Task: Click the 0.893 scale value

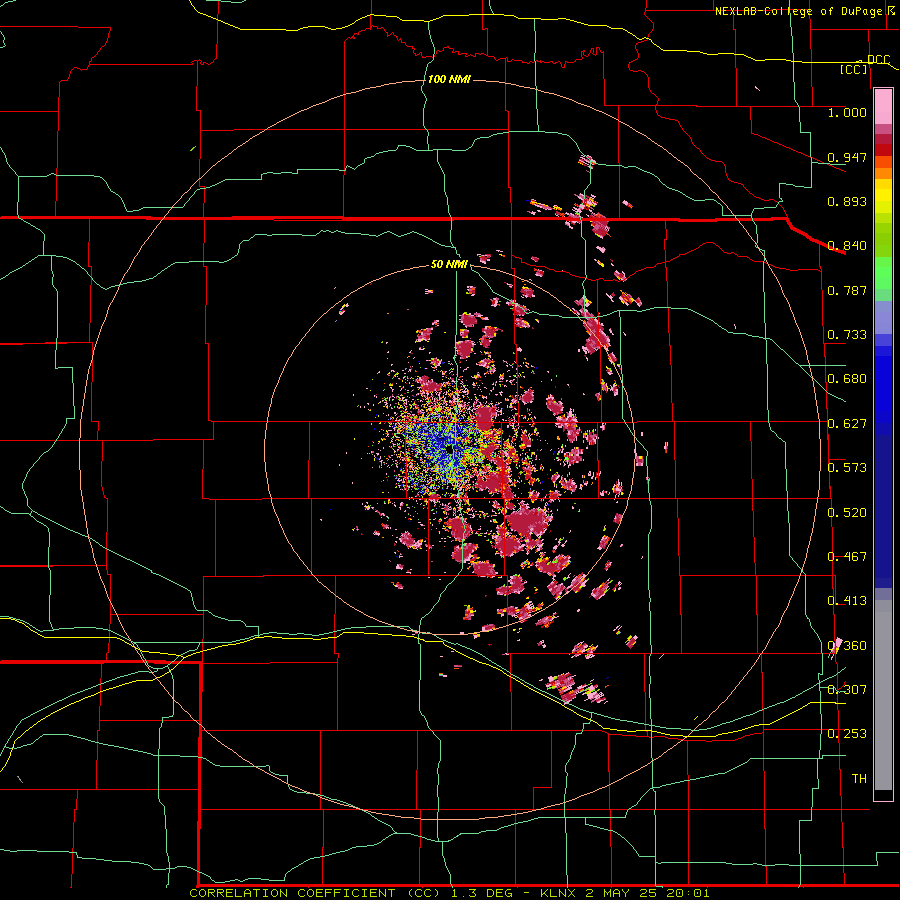Action: (847, 201)
